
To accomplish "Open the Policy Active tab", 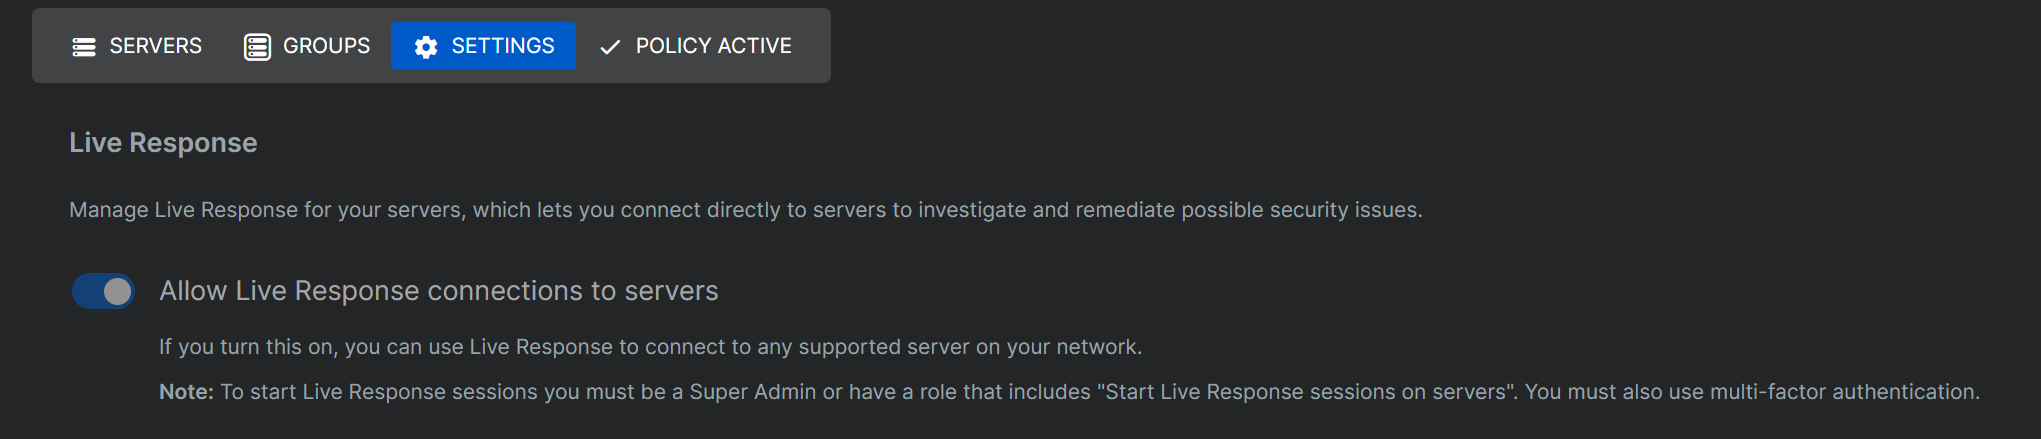I will tap(713, 46).
